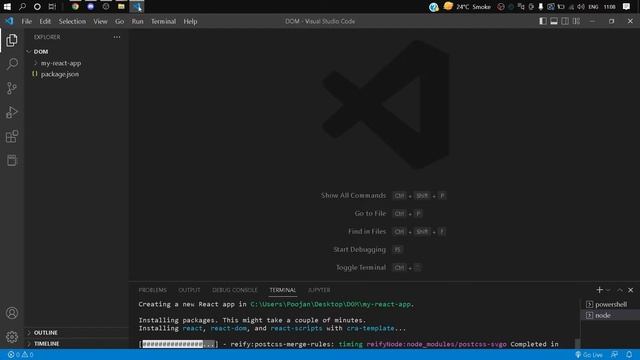Click the ENG language indicator
The image size is (640, 360).
(x=593, y=7)
